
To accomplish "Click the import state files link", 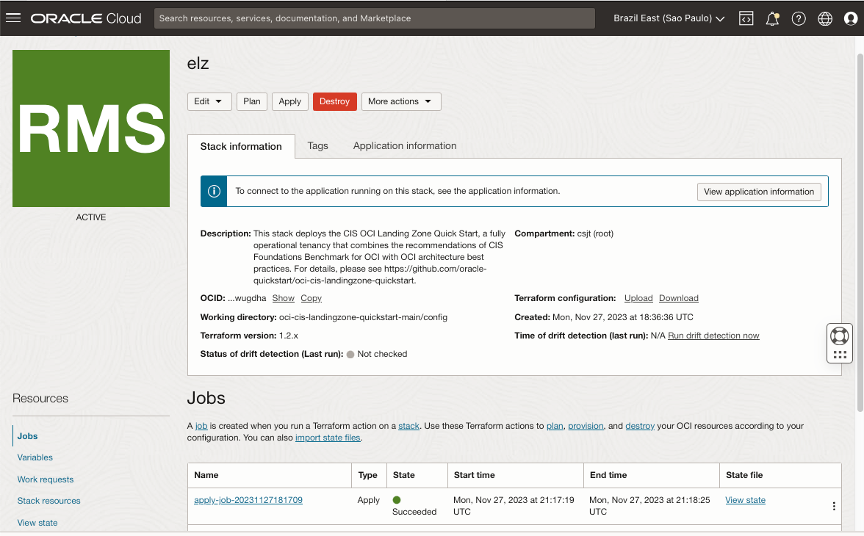I will (328, 438).
